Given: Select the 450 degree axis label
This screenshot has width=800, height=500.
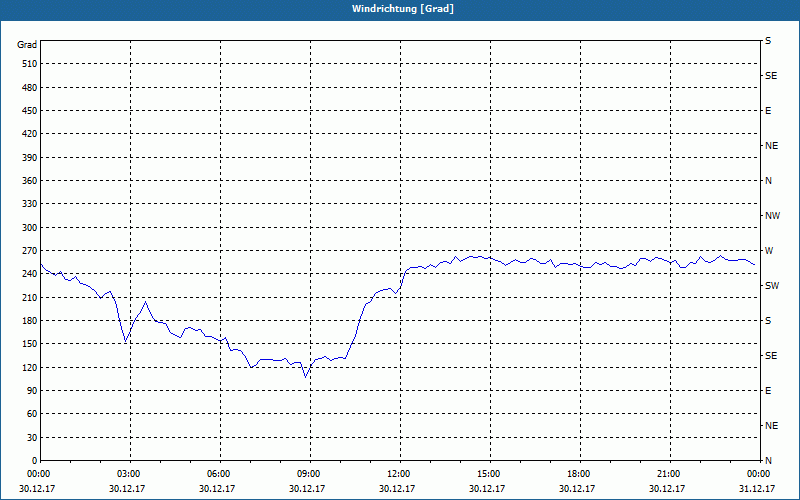Looking at the screenshot, I should click(x=29, y=111).
